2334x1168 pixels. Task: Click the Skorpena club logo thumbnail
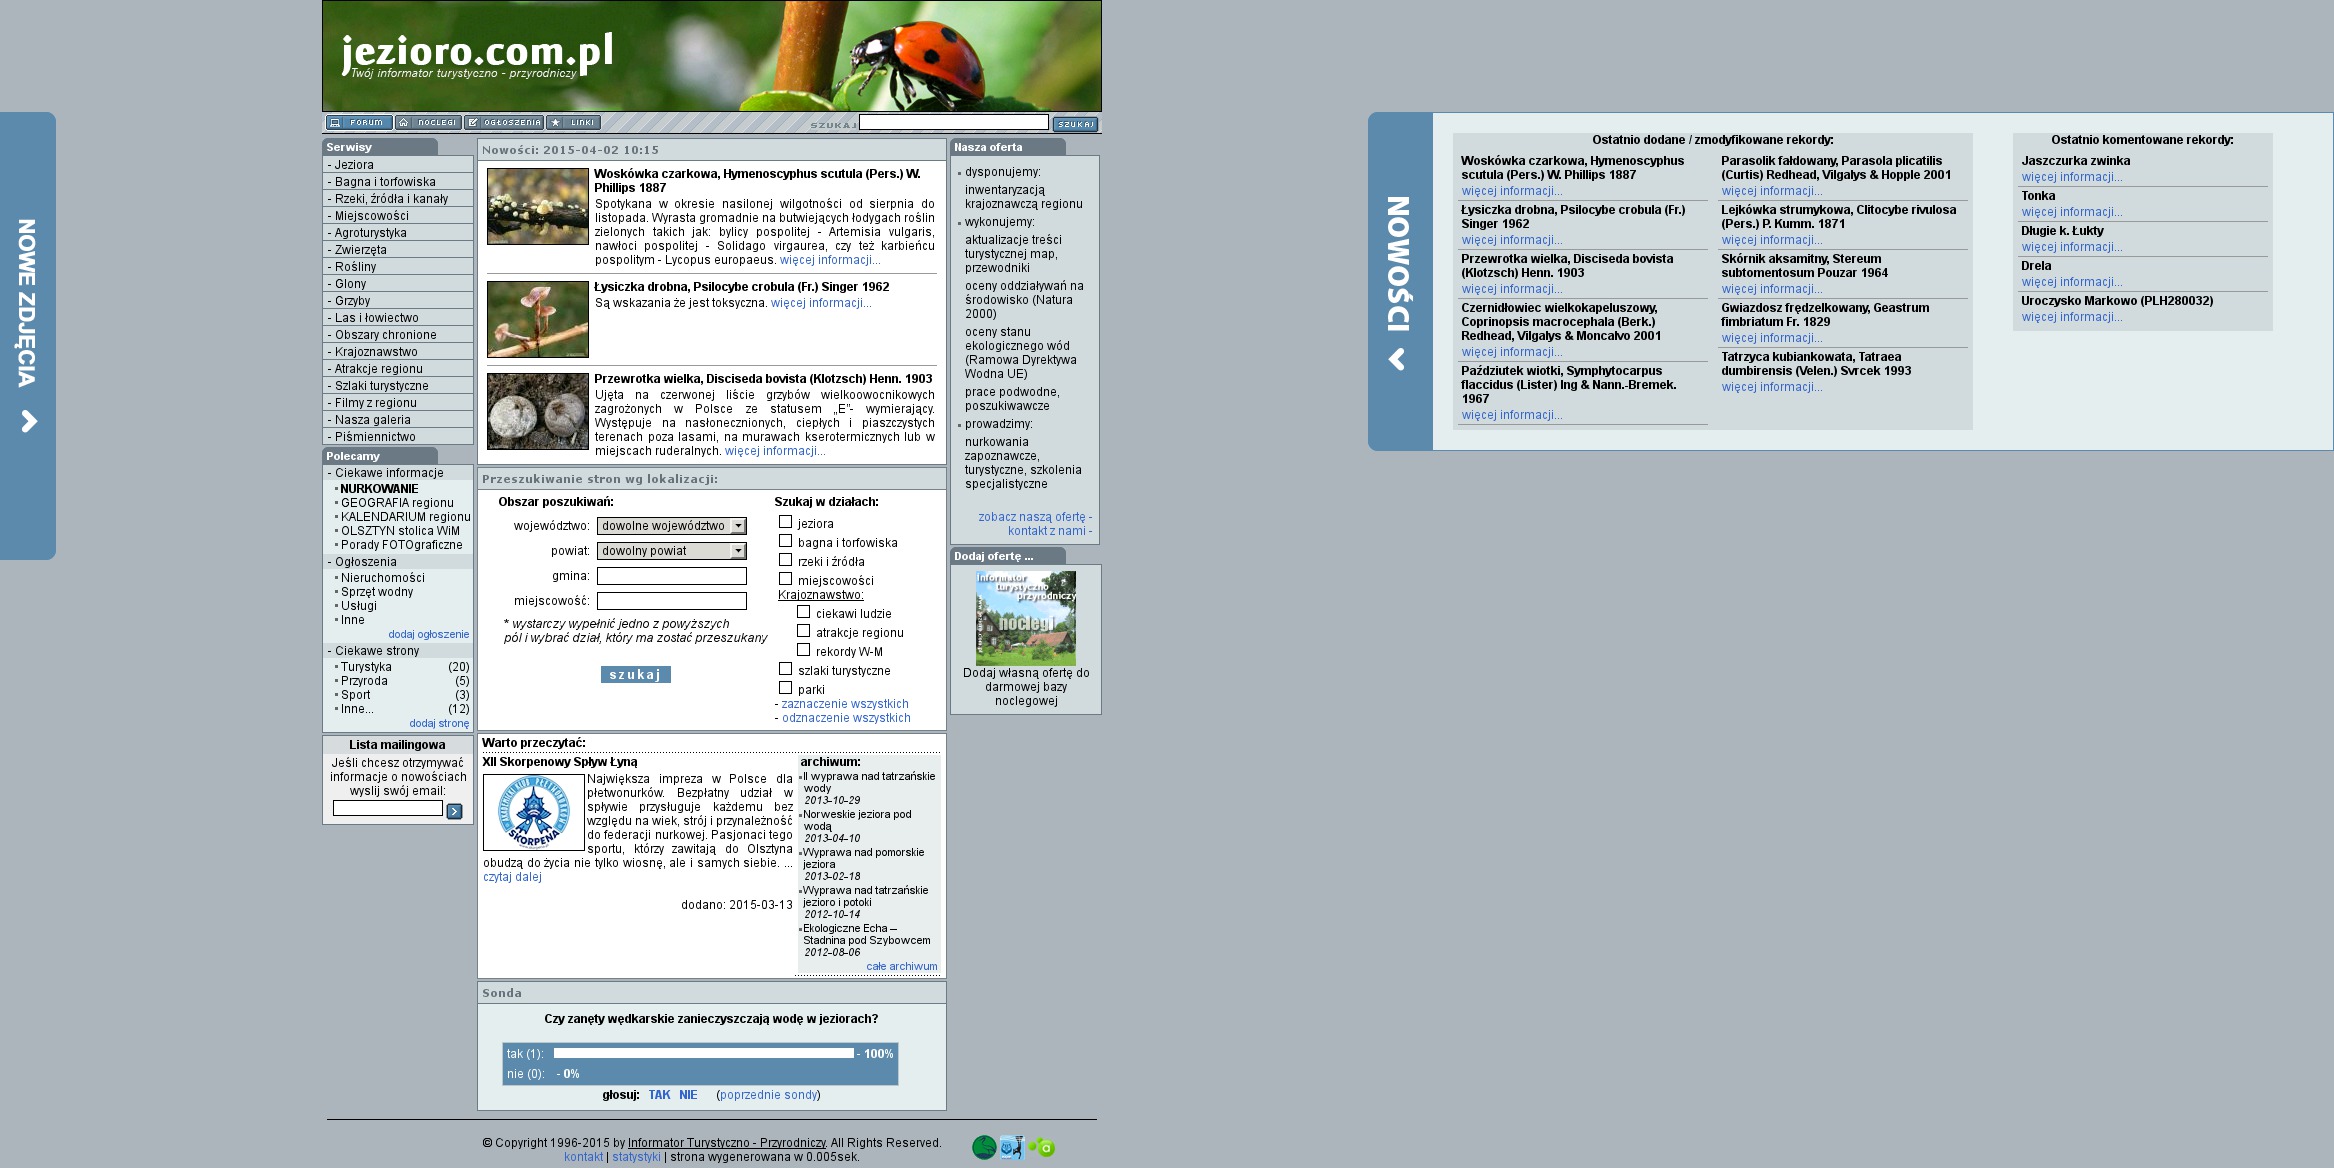[533, 812]
